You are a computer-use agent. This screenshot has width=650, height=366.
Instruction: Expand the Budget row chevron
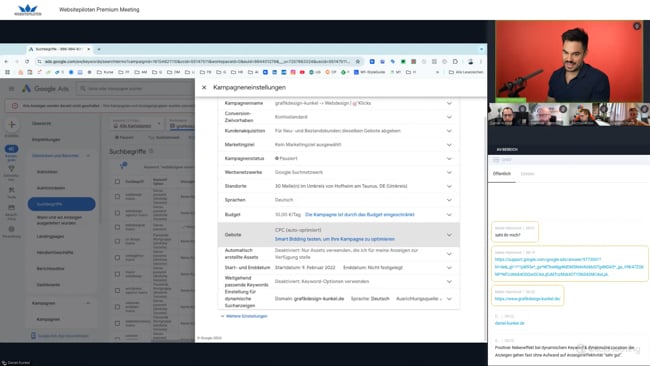(x=449, y=215)
